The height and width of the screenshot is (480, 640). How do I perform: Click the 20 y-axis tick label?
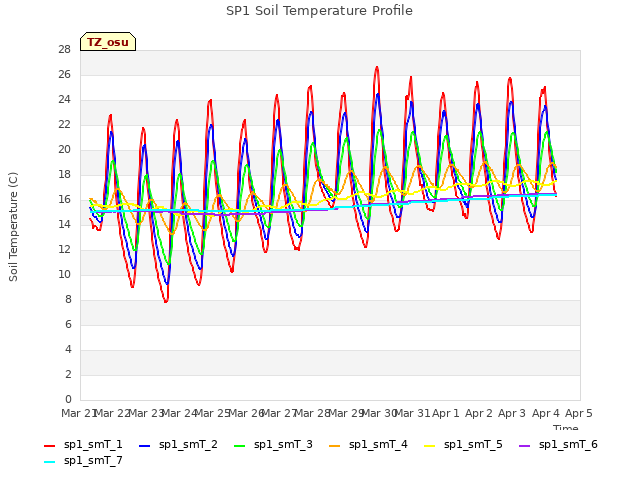(x=64, y=150)
